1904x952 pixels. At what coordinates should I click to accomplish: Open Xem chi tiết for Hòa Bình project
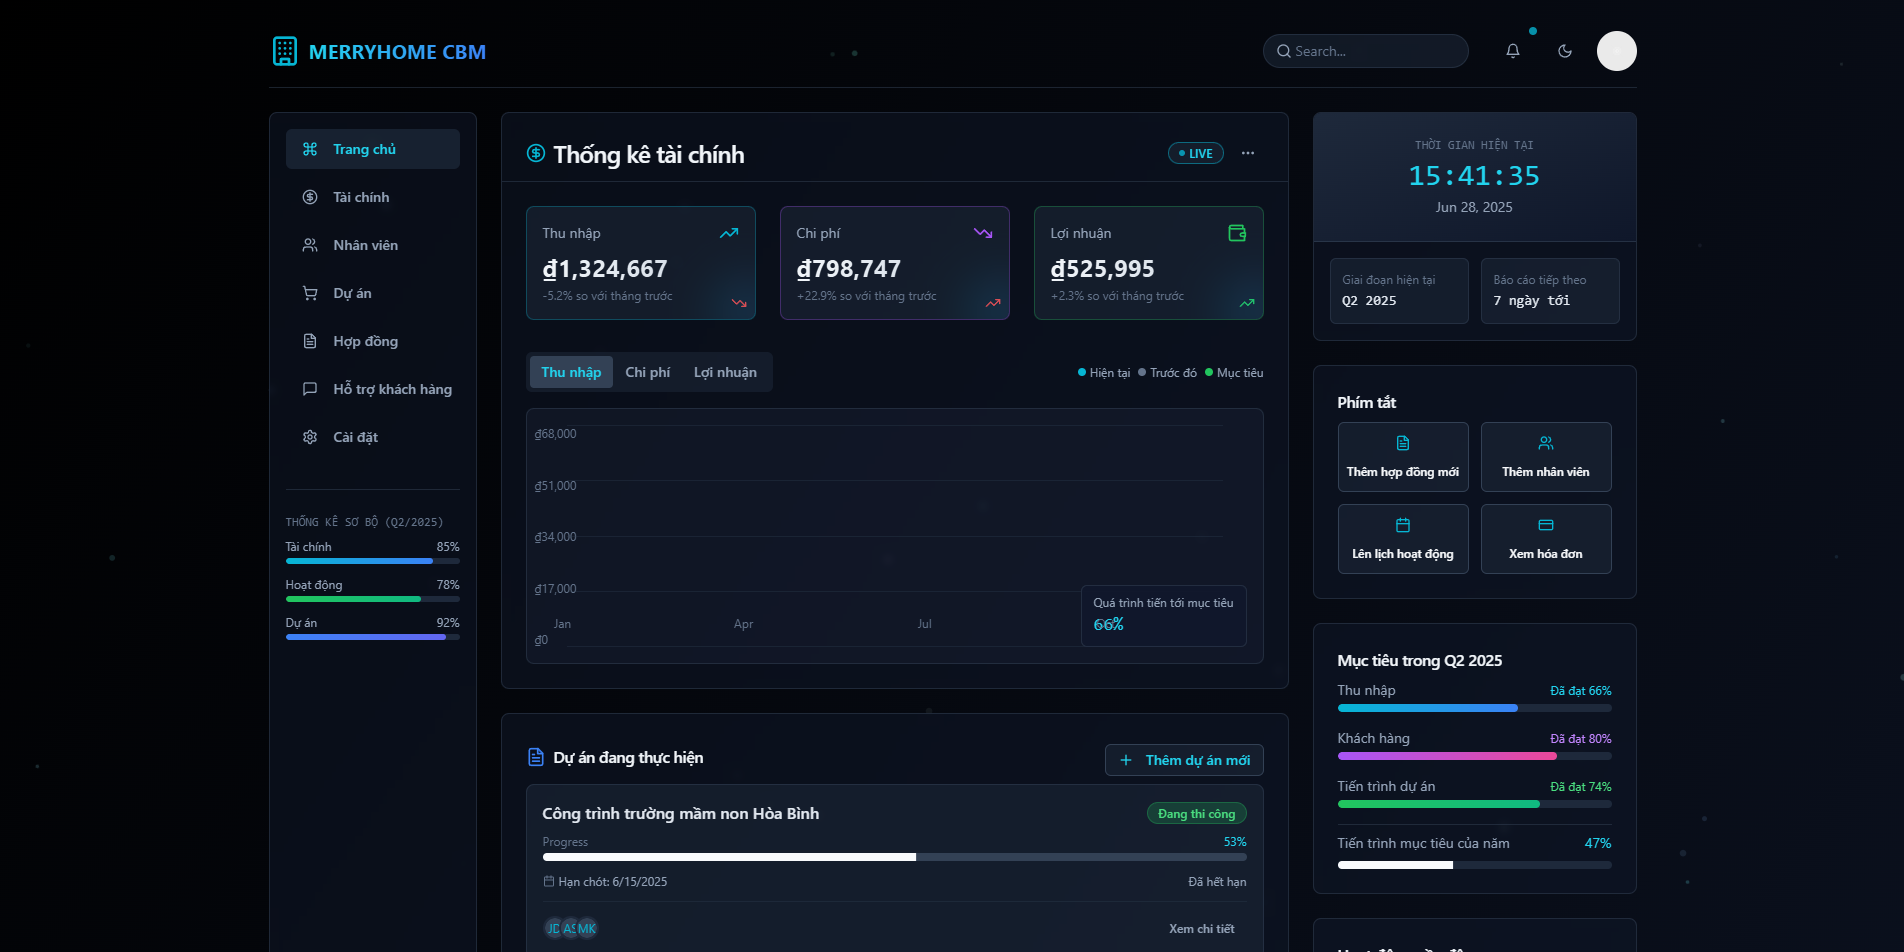click(1201, 929)
